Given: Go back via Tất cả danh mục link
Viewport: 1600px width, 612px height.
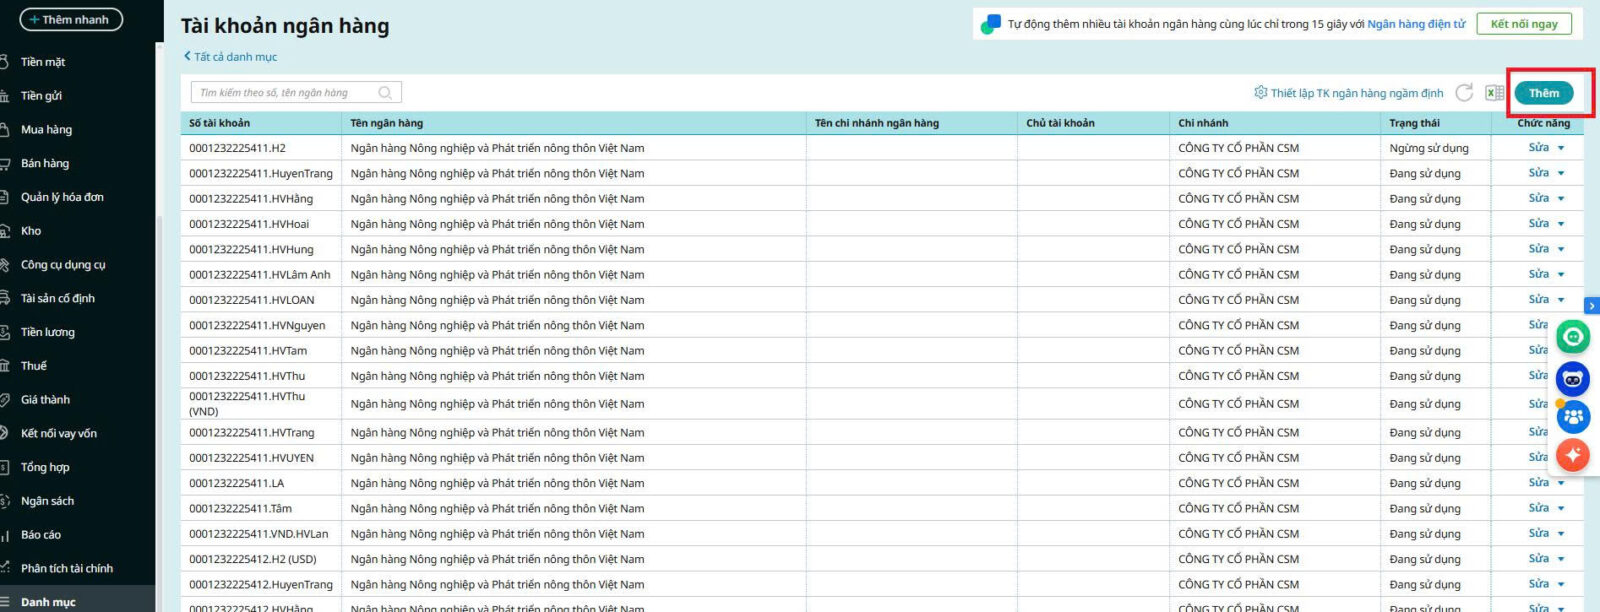Looking at the screenshot, I should (231, 57).
